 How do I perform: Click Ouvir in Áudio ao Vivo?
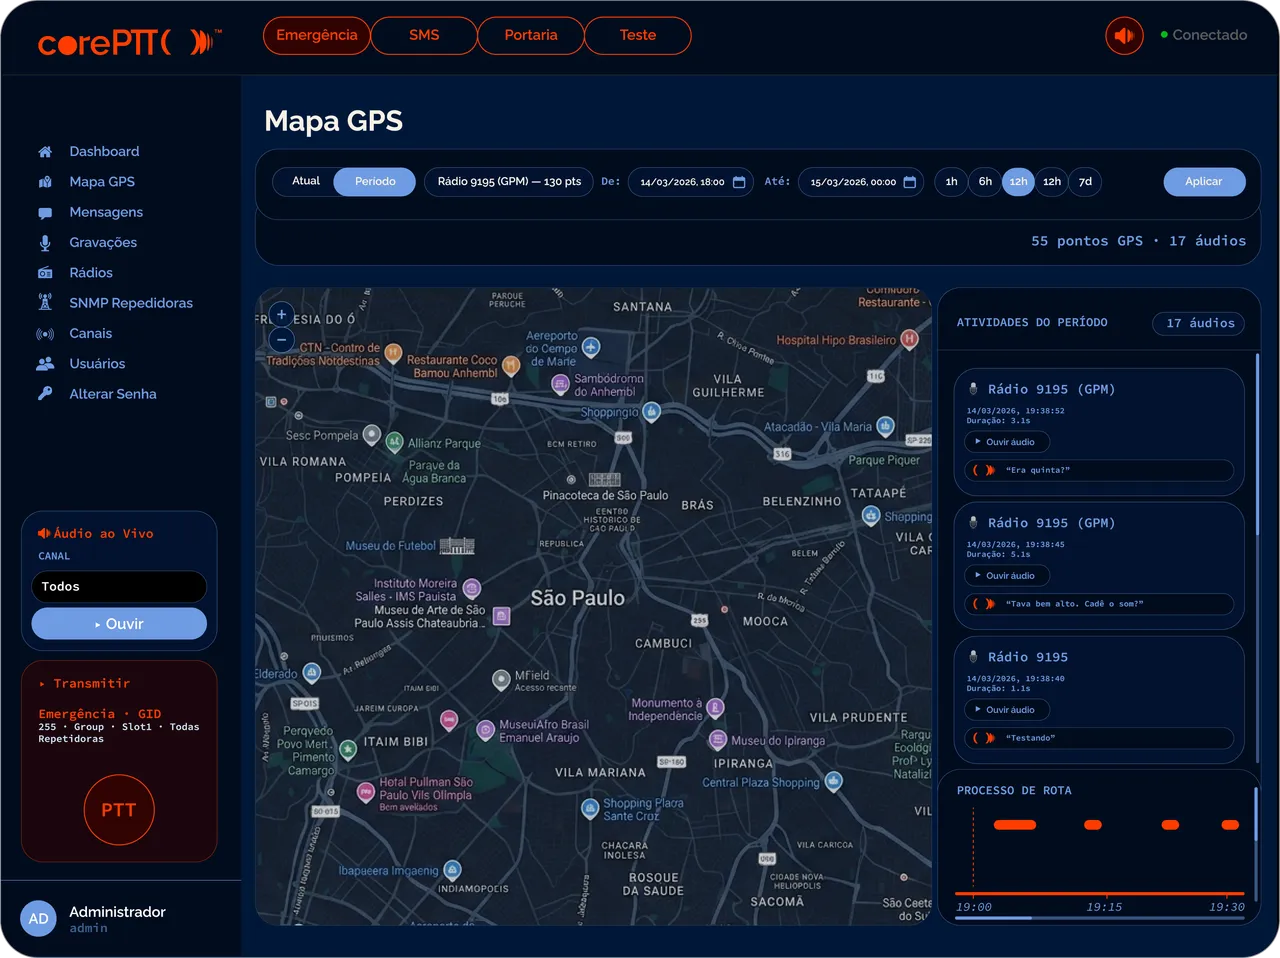click(119, 624)
